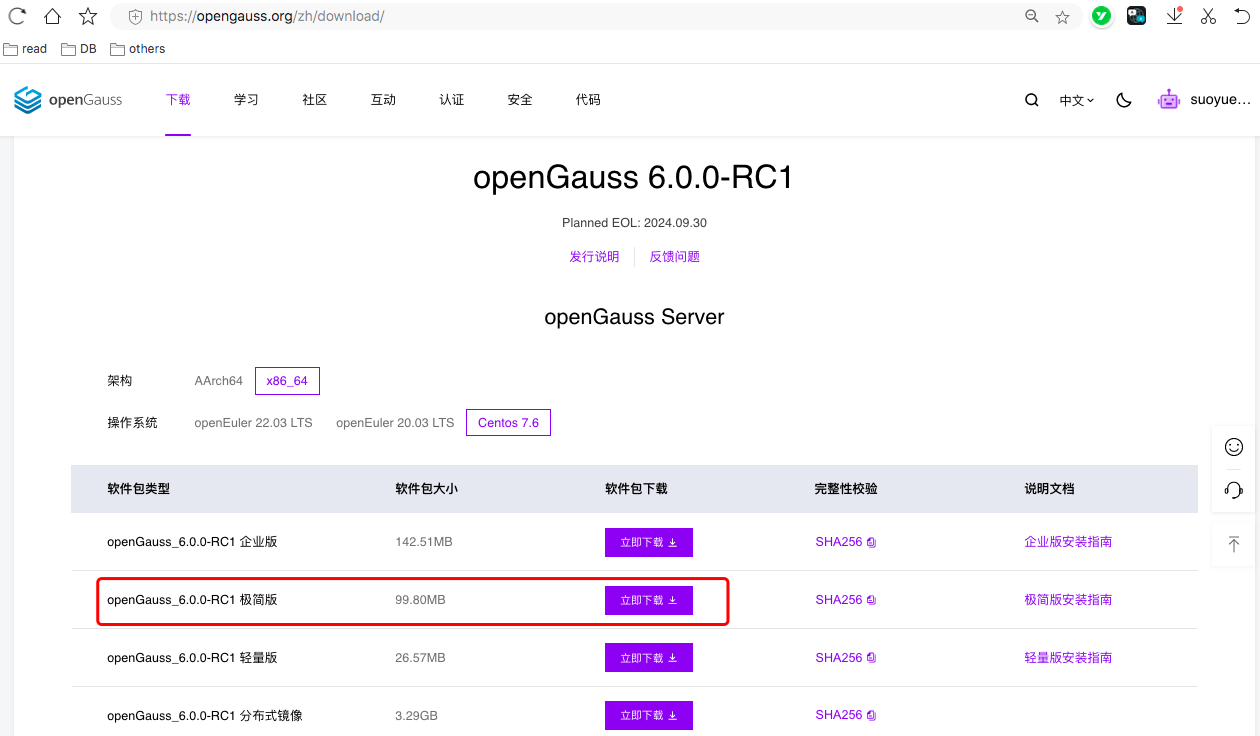
Task: Reload the page with the refresh icon
Action: coord(17,16)
